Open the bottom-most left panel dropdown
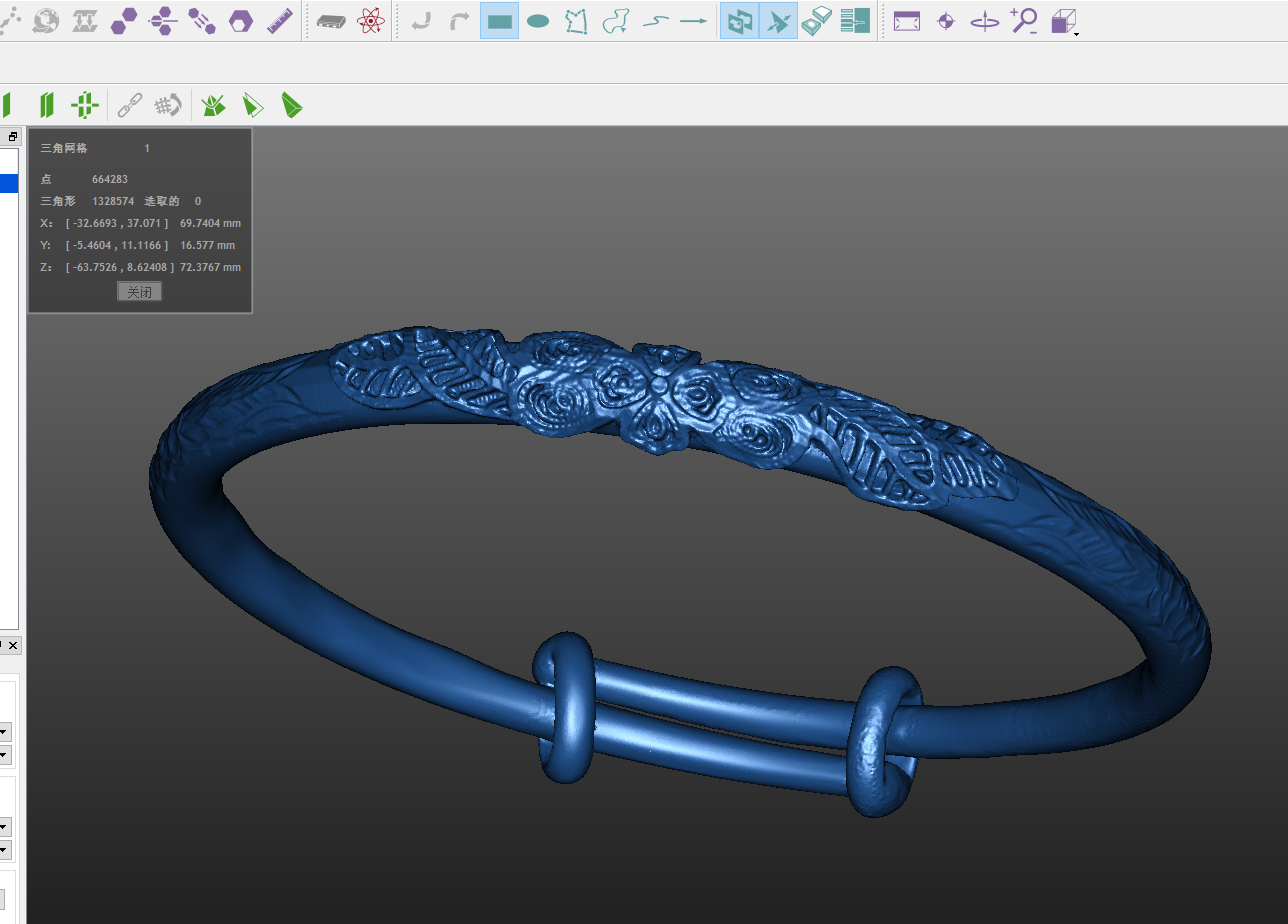The image size is (1288, 924). 5,850
